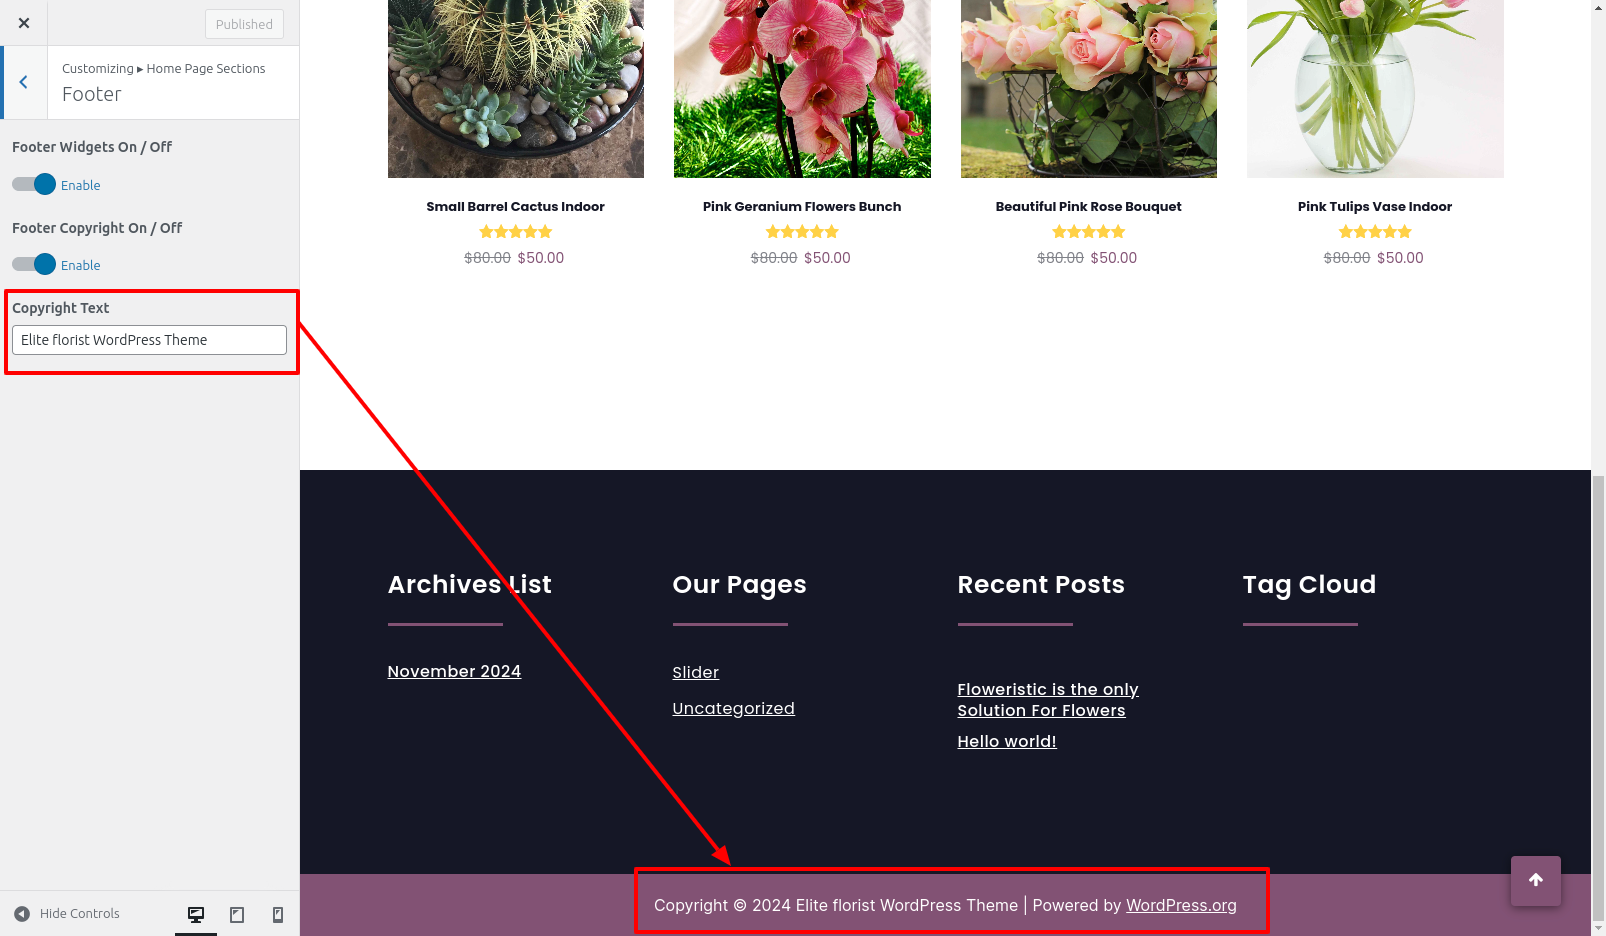
Task: Toggle Footer Copyright On / Off switch
Action: [34, 264]
